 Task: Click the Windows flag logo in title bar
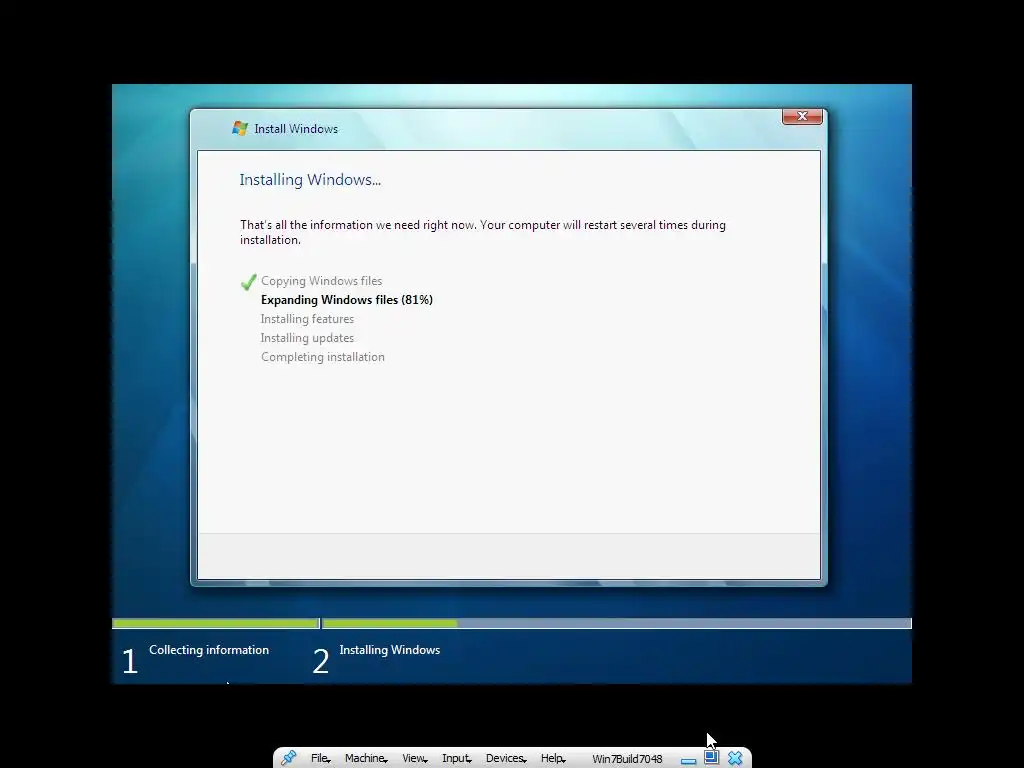240,128
